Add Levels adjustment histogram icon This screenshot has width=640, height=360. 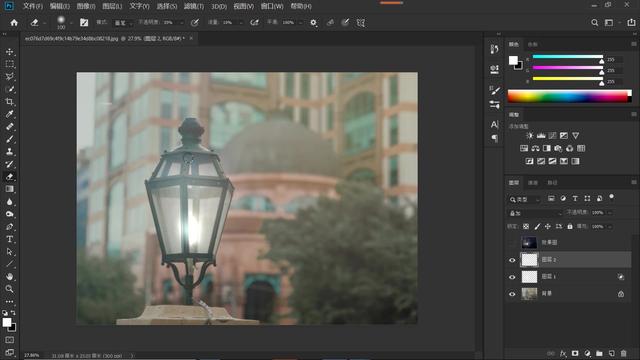point(541,136)
